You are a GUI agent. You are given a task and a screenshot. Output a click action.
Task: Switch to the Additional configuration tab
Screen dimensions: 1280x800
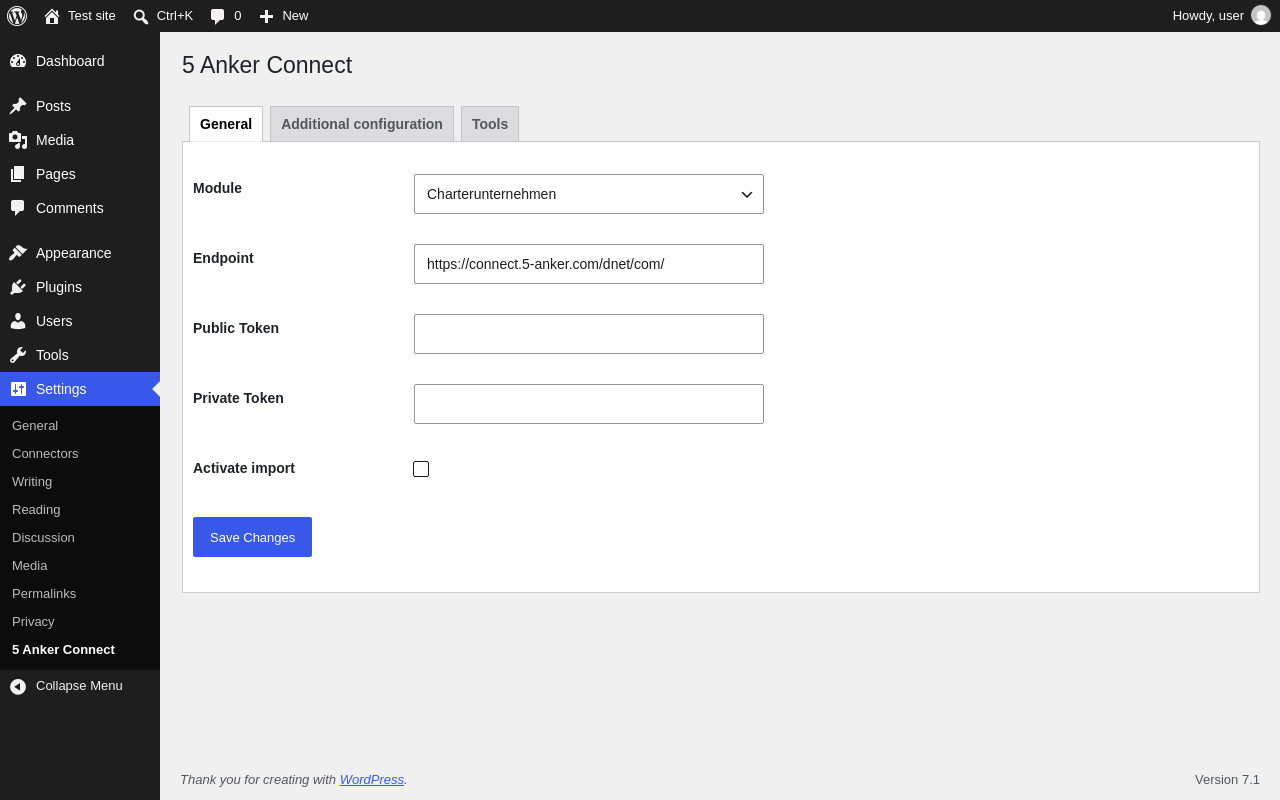[x=362, y=124]
